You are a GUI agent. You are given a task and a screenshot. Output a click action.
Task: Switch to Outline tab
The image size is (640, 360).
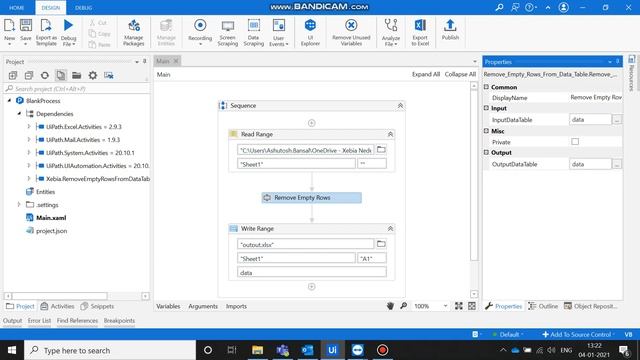pos(543,306)
